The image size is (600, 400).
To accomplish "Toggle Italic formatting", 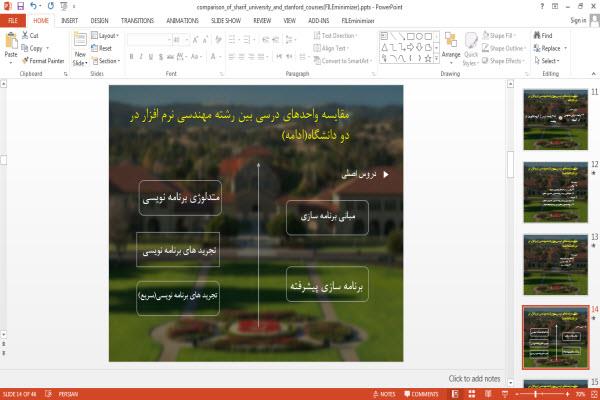I will point(141,57).
